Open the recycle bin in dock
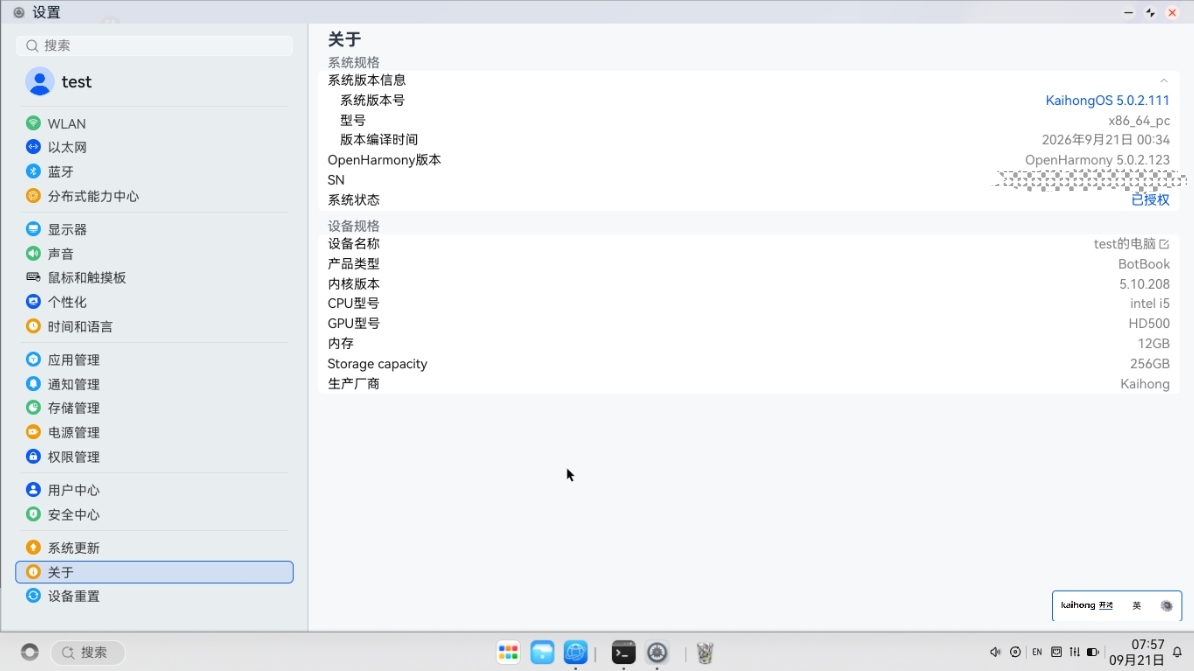The width and height of the screenshot is (1194, 671). pos(705,653)
